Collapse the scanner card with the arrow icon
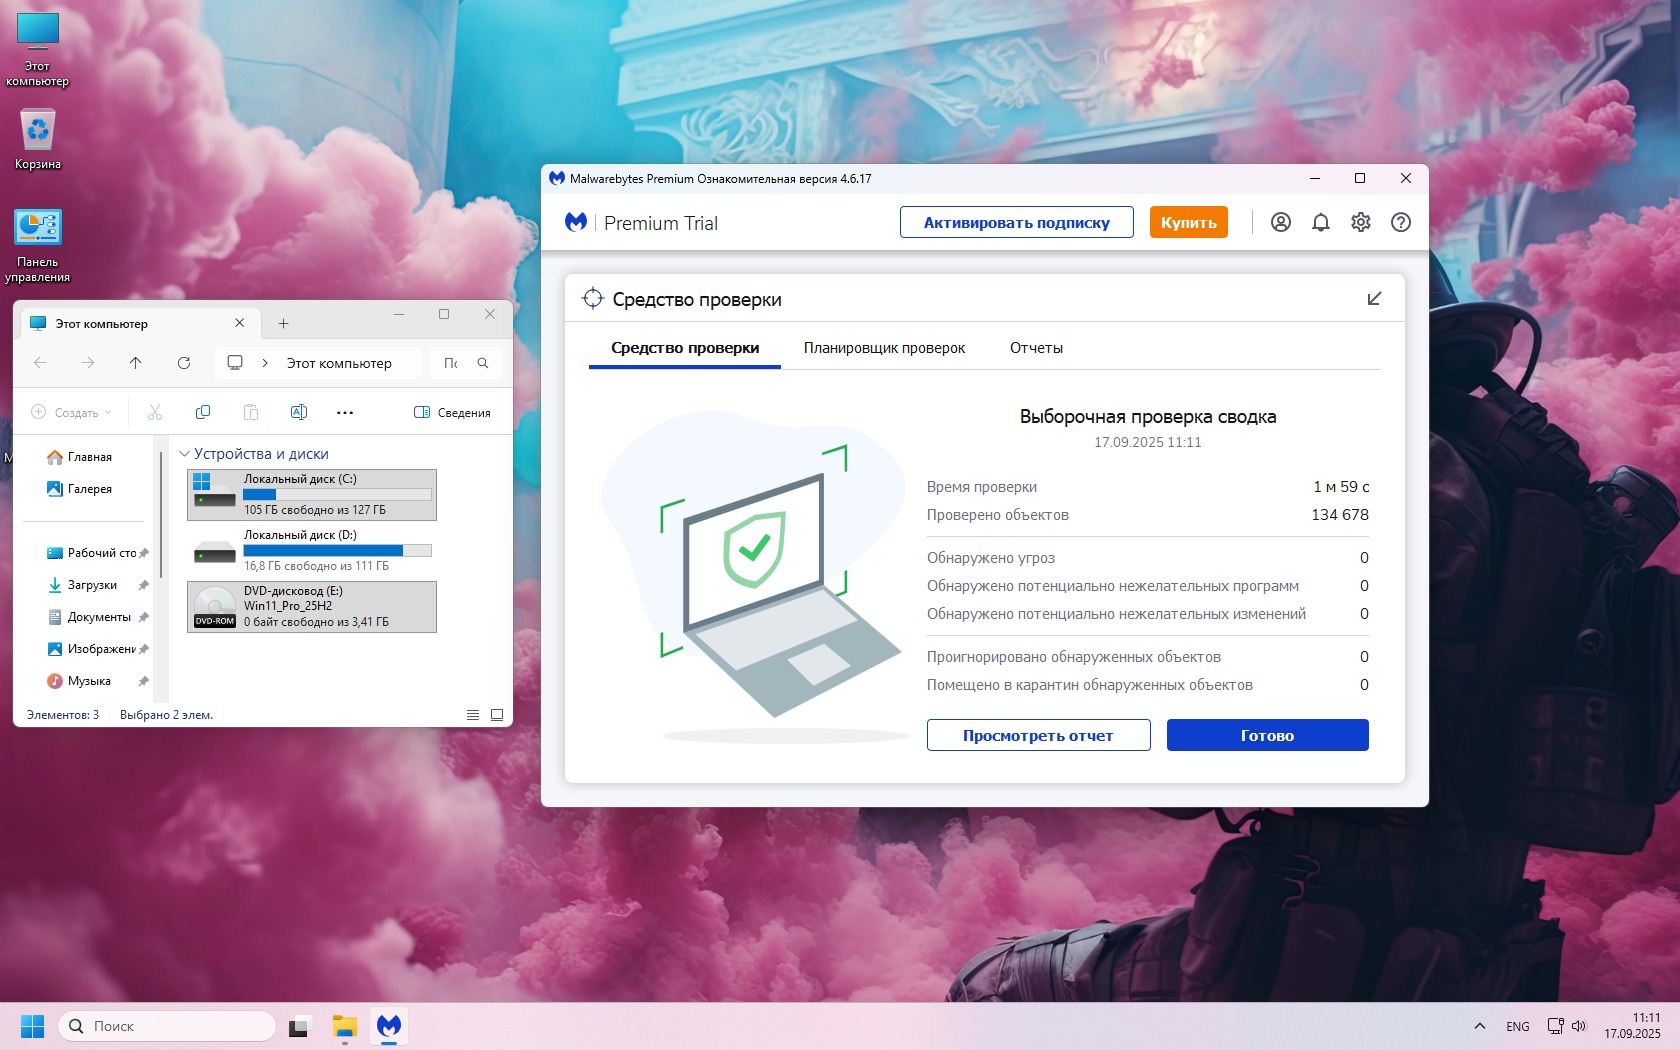This screenshot has width=1680, height=1050. (1374, 299)
